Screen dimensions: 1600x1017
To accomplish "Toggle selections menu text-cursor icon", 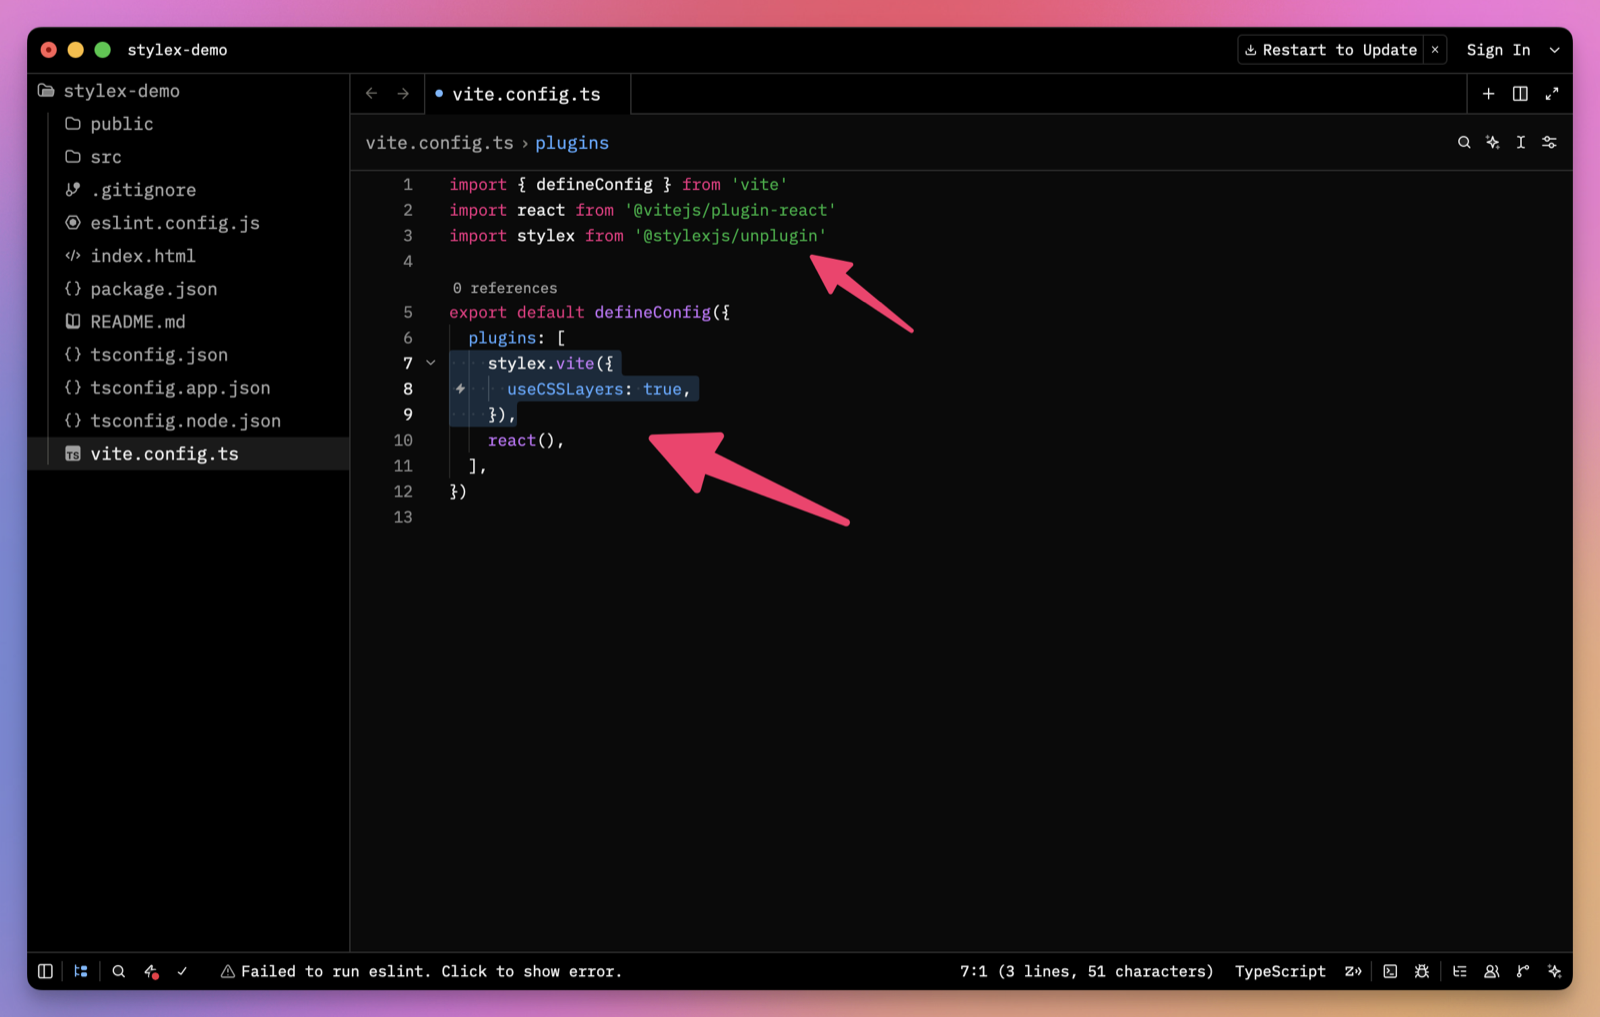I will click(1520, 142).
